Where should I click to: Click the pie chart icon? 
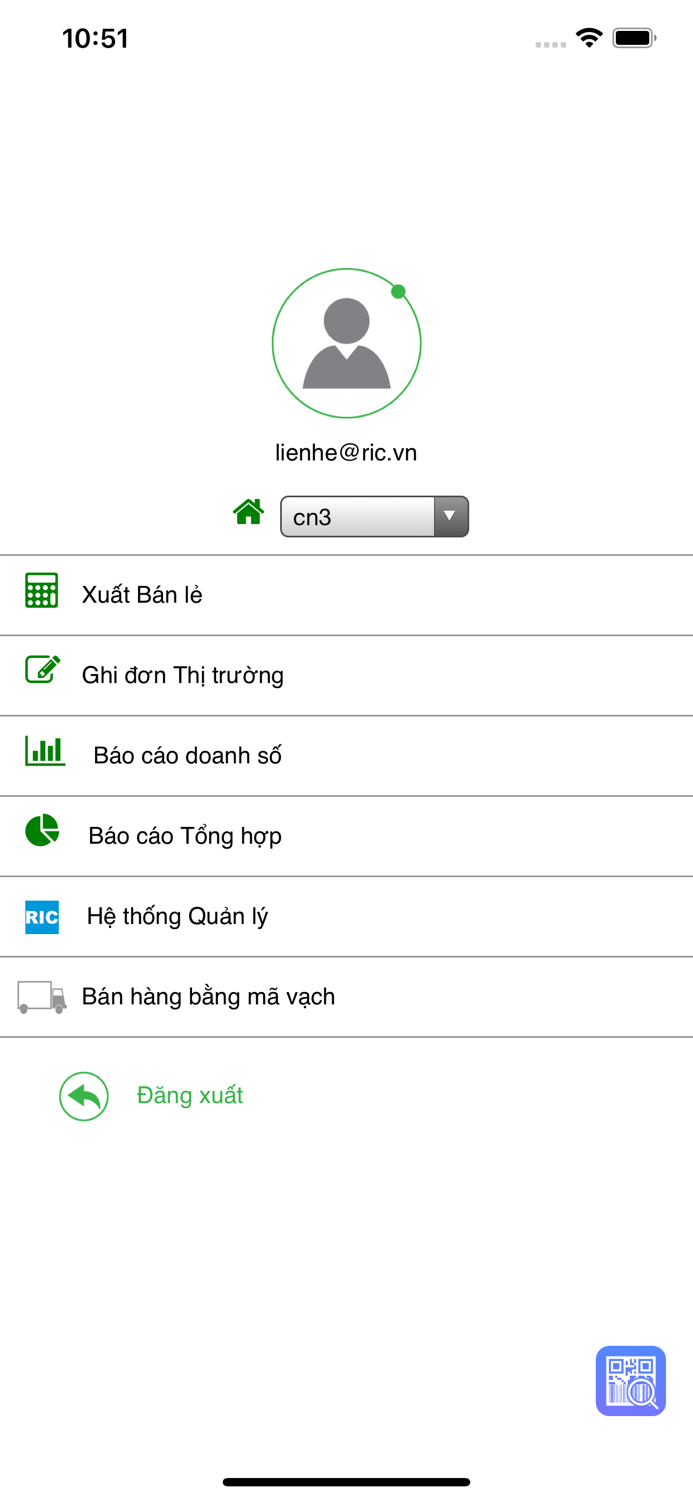[42, 831]
